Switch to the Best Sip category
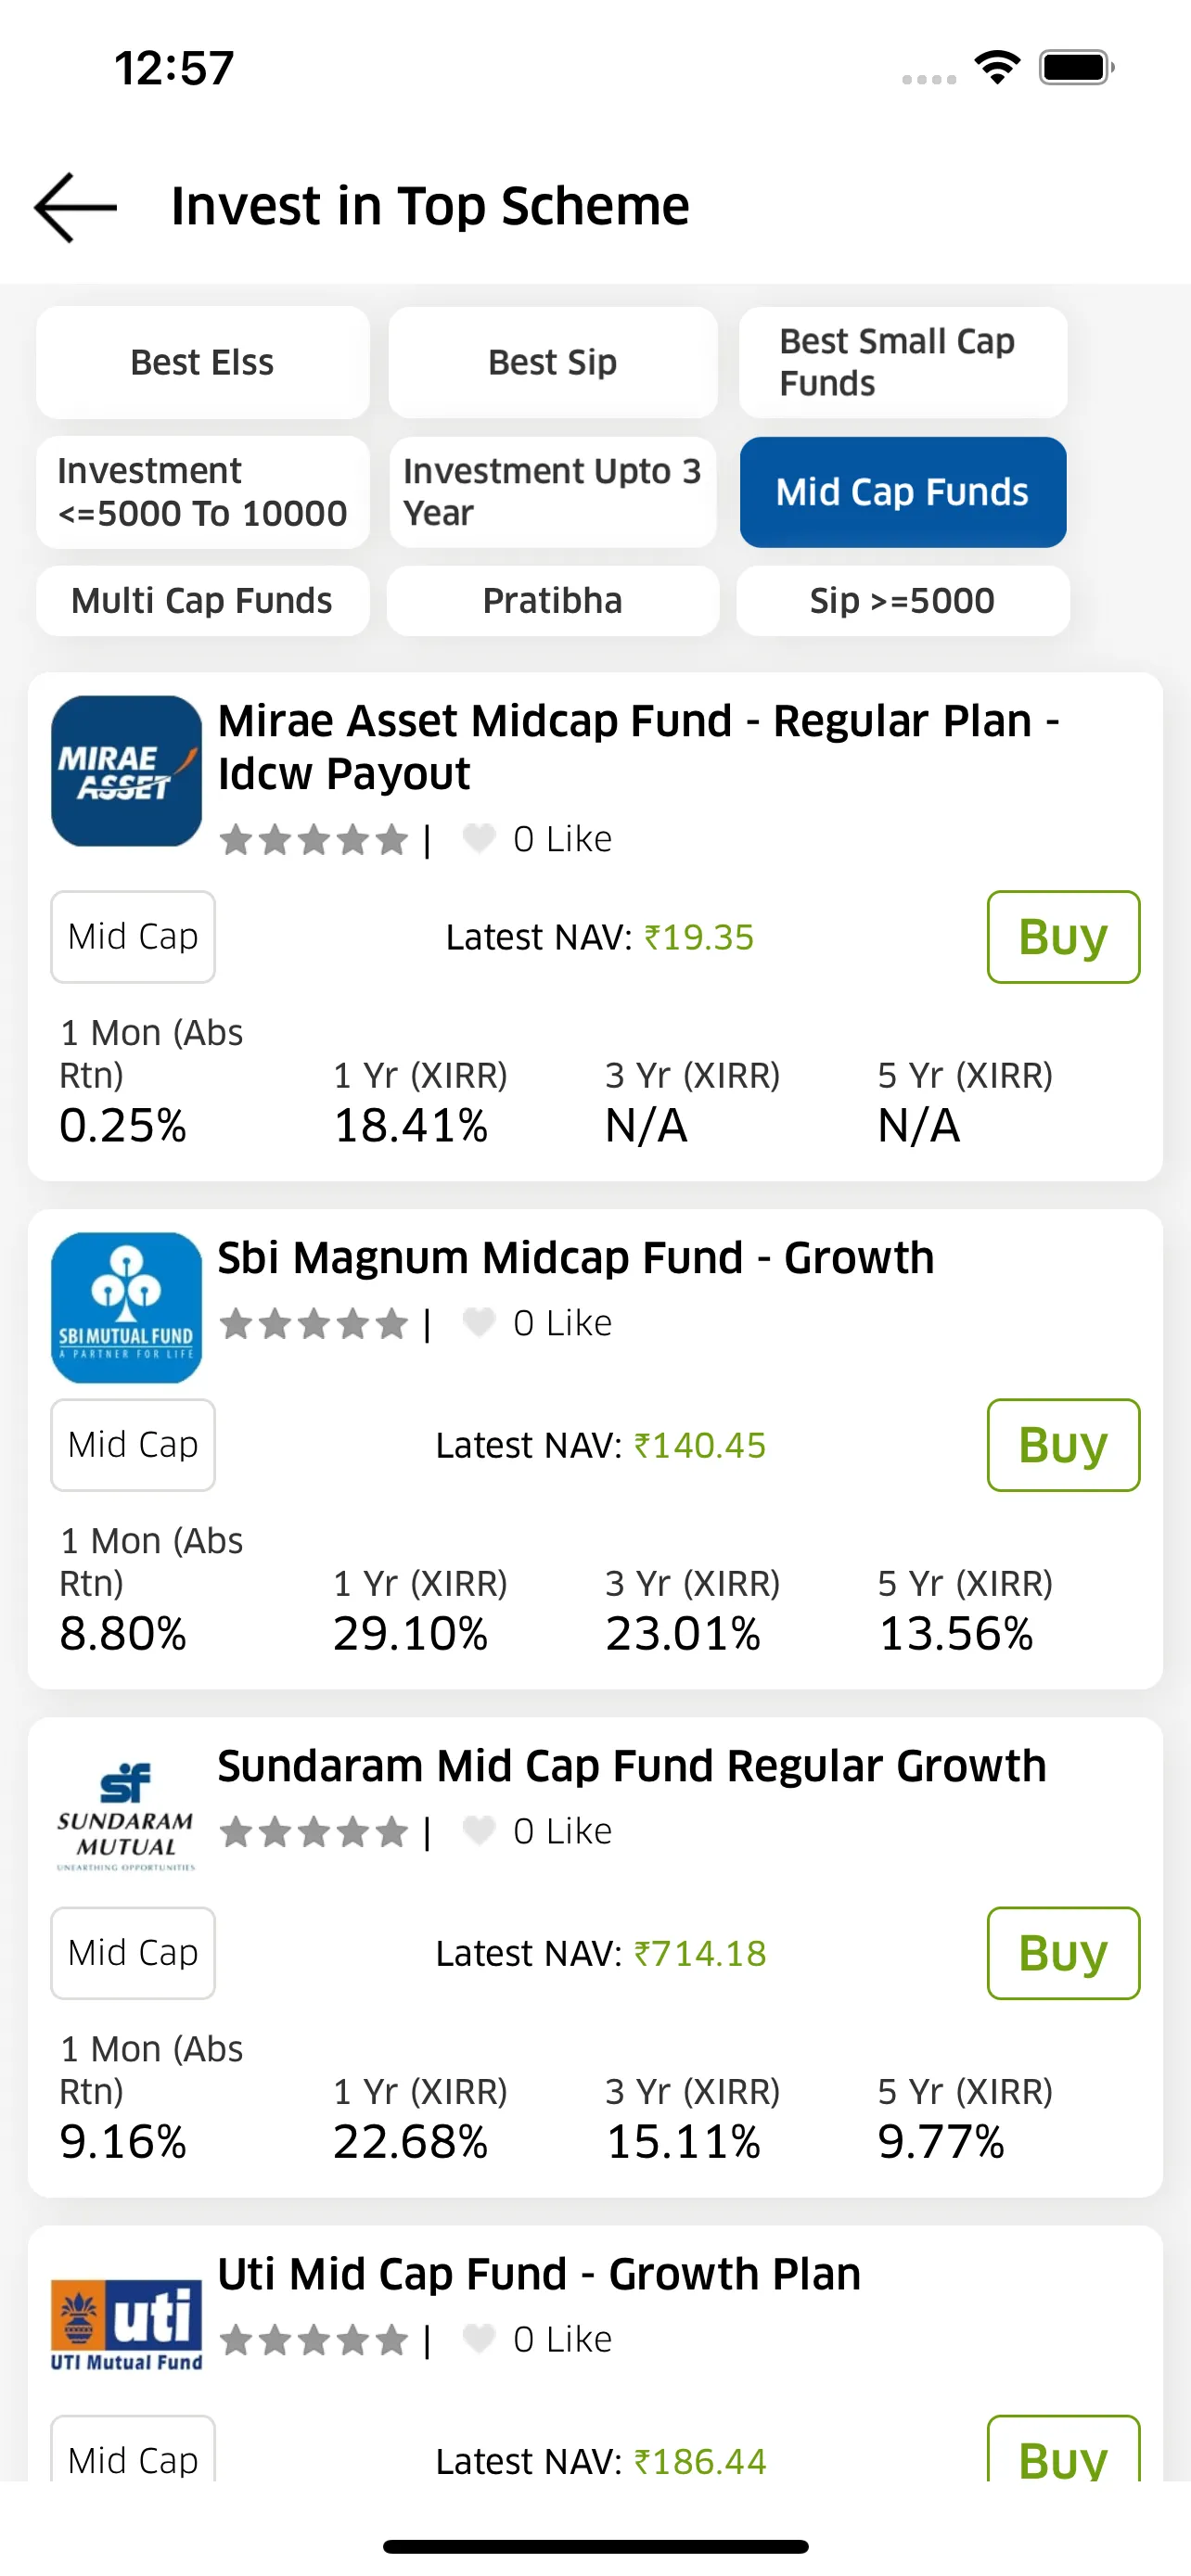The height and width of the screenshot is (2576, 1191). 552,362
